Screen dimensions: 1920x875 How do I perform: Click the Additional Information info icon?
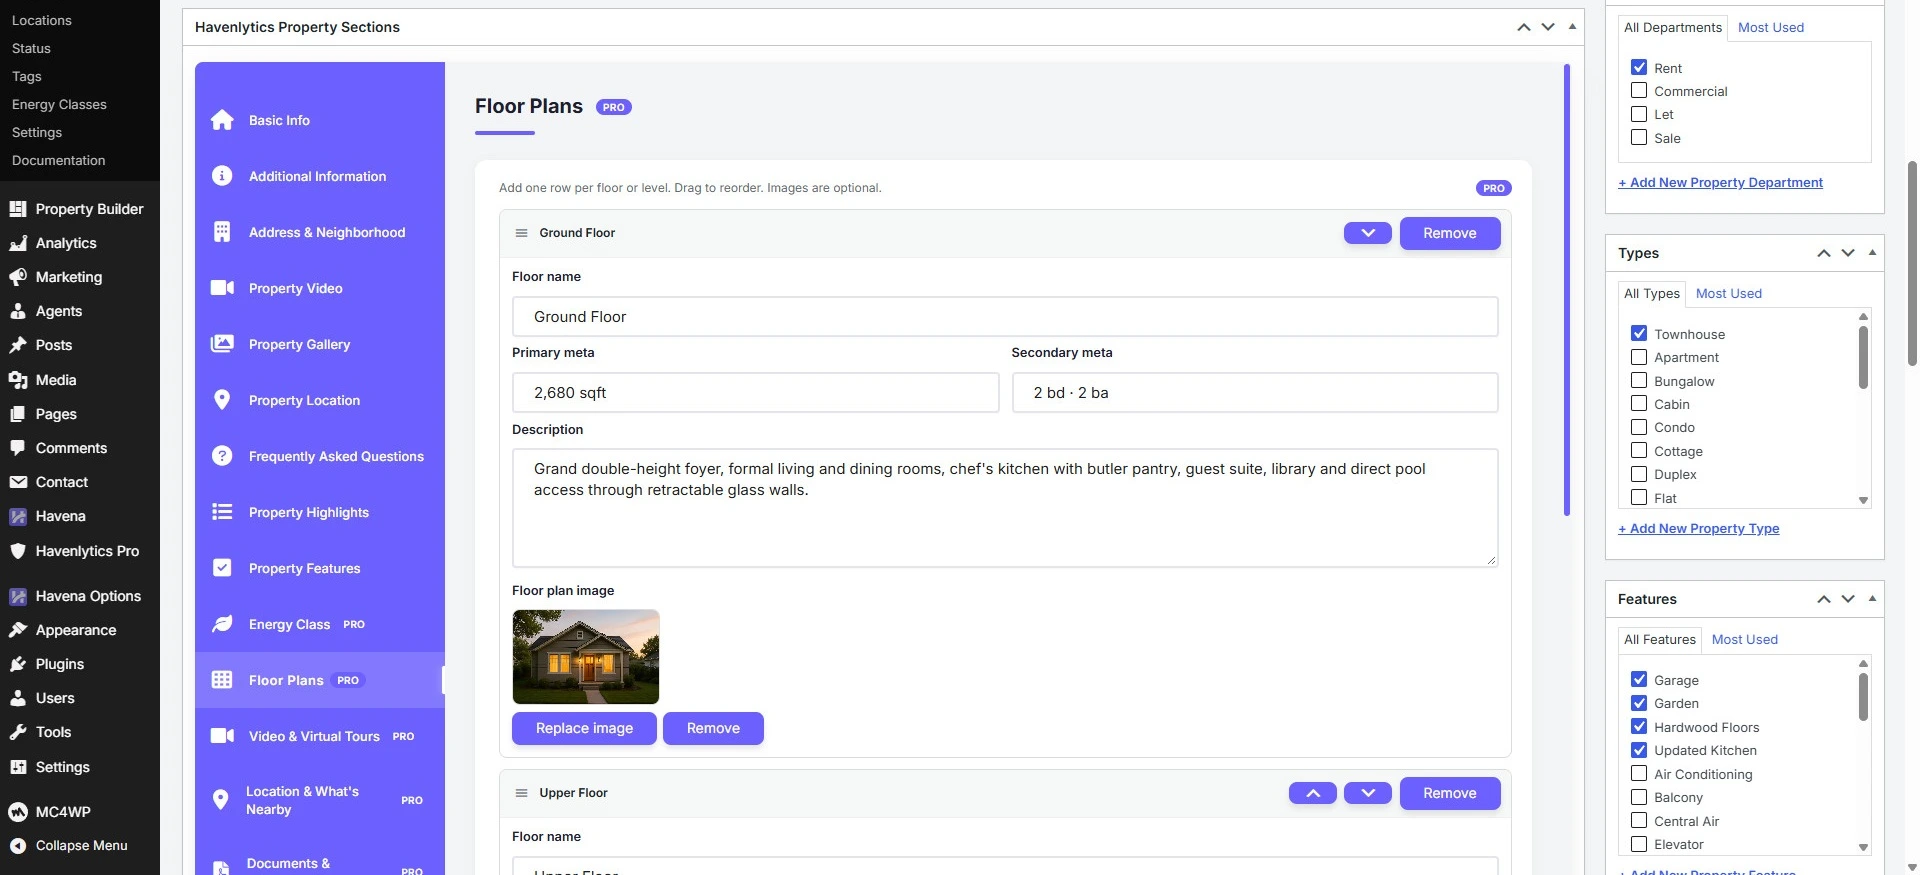(222, 176)
